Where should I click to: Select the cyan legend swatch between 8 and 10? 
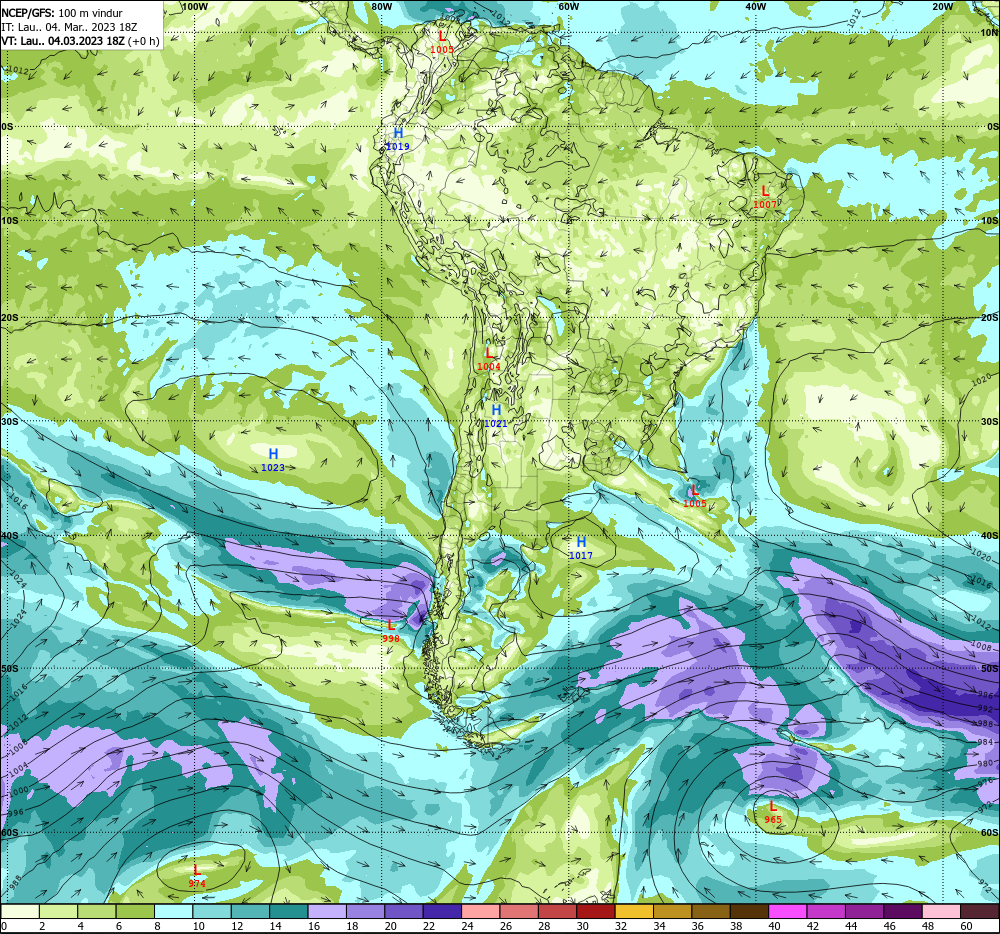[173, 912]
